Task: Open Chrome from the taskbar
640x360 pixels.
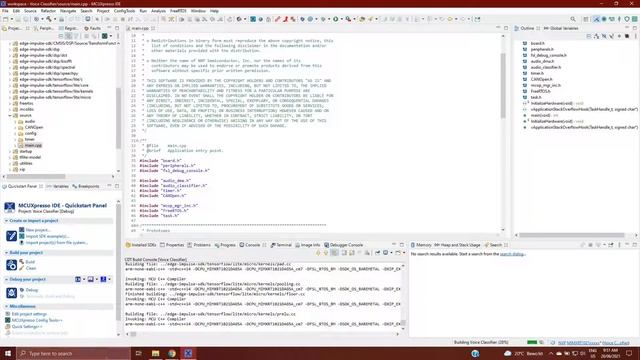Action: 172,353
